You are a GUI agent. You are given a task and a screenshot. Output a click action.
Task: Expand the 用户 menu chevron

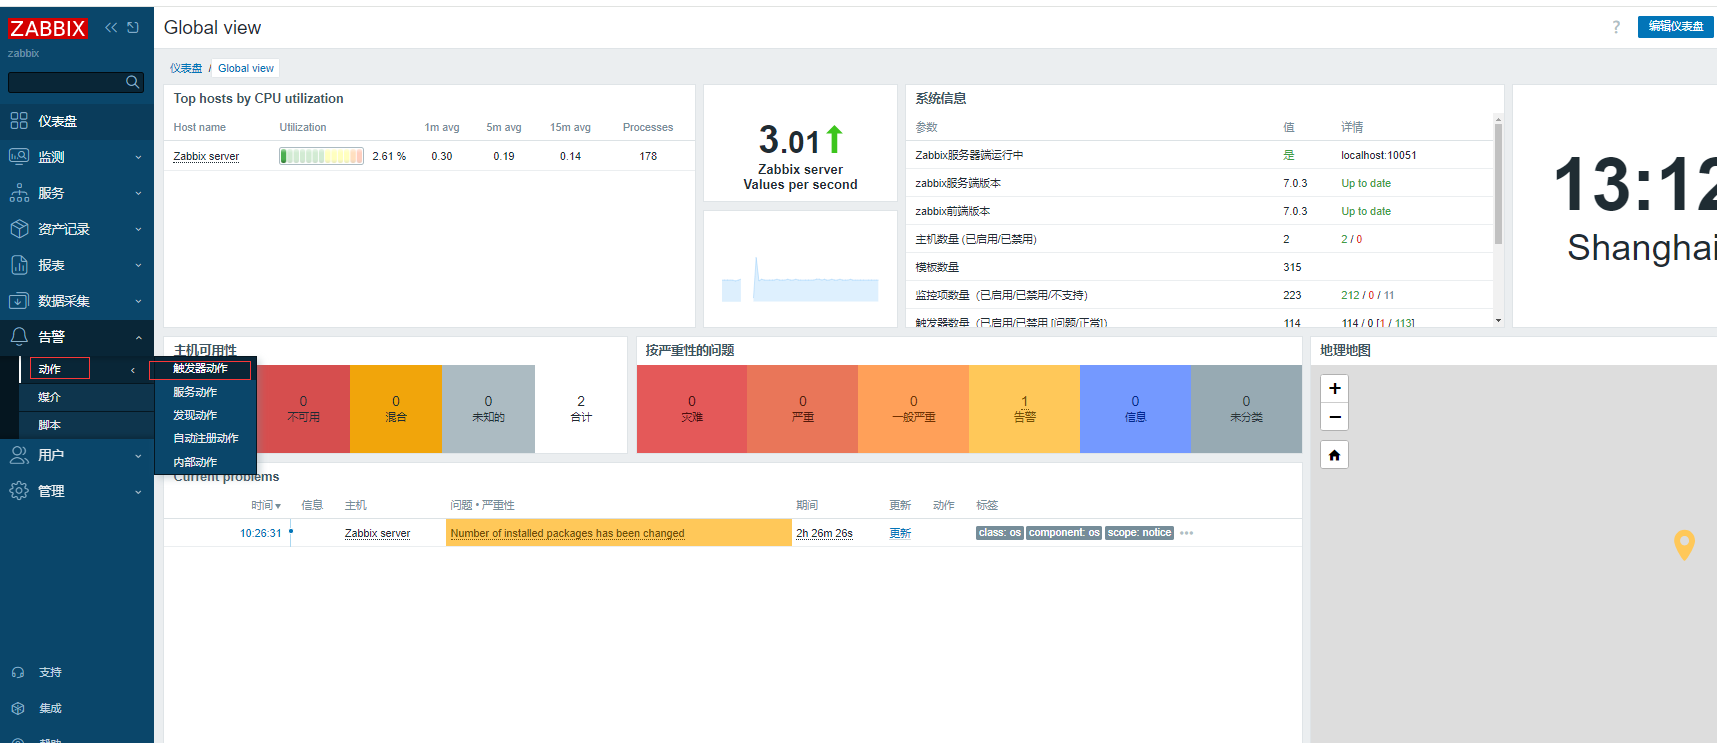(x=138, y=455)
